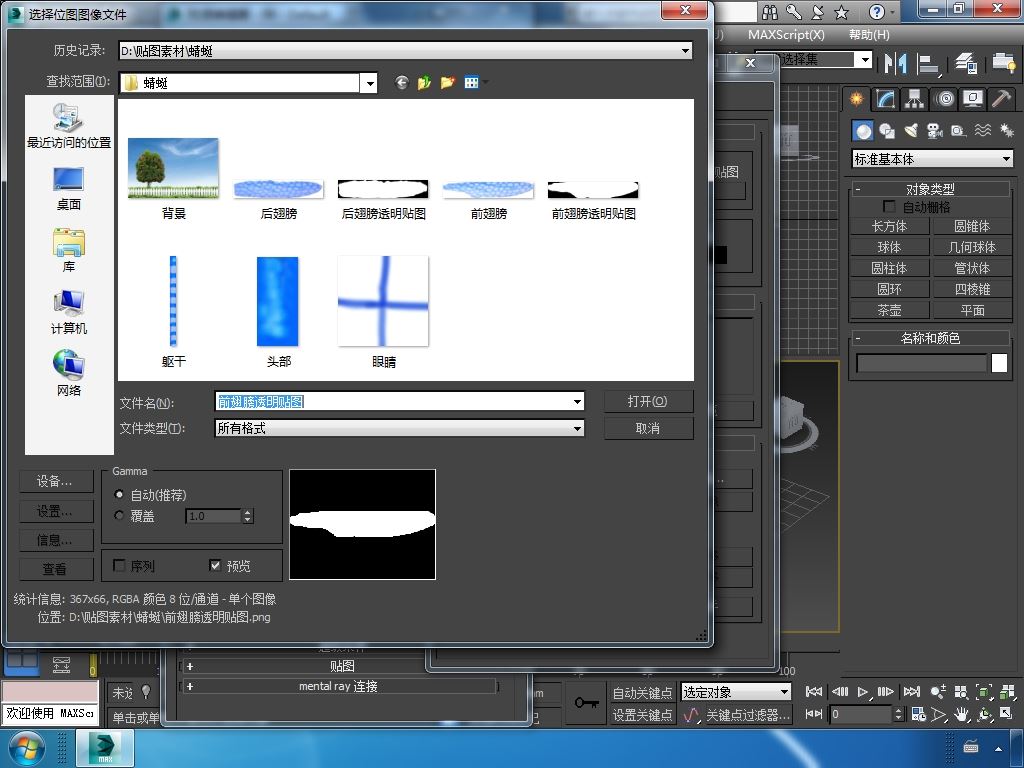Go to the start frame
Screen dimensions: 1024x768
[x=814, y=692]
